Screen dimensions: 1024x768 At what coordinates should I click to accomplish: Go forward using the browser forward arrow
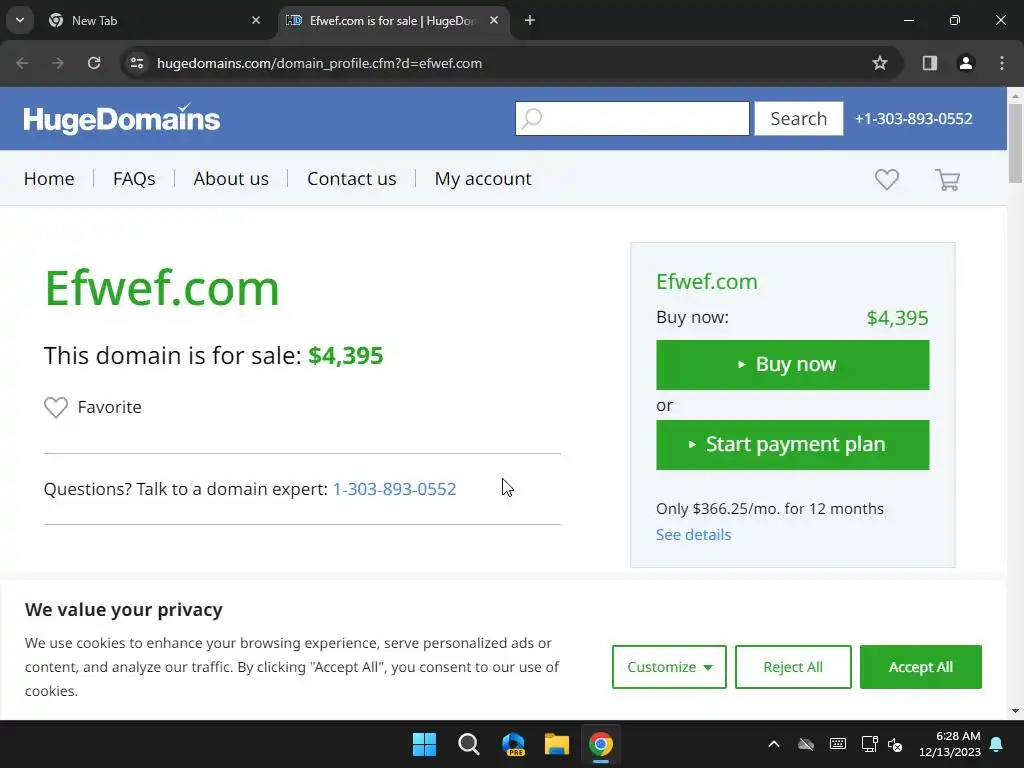tap(58, 63)
